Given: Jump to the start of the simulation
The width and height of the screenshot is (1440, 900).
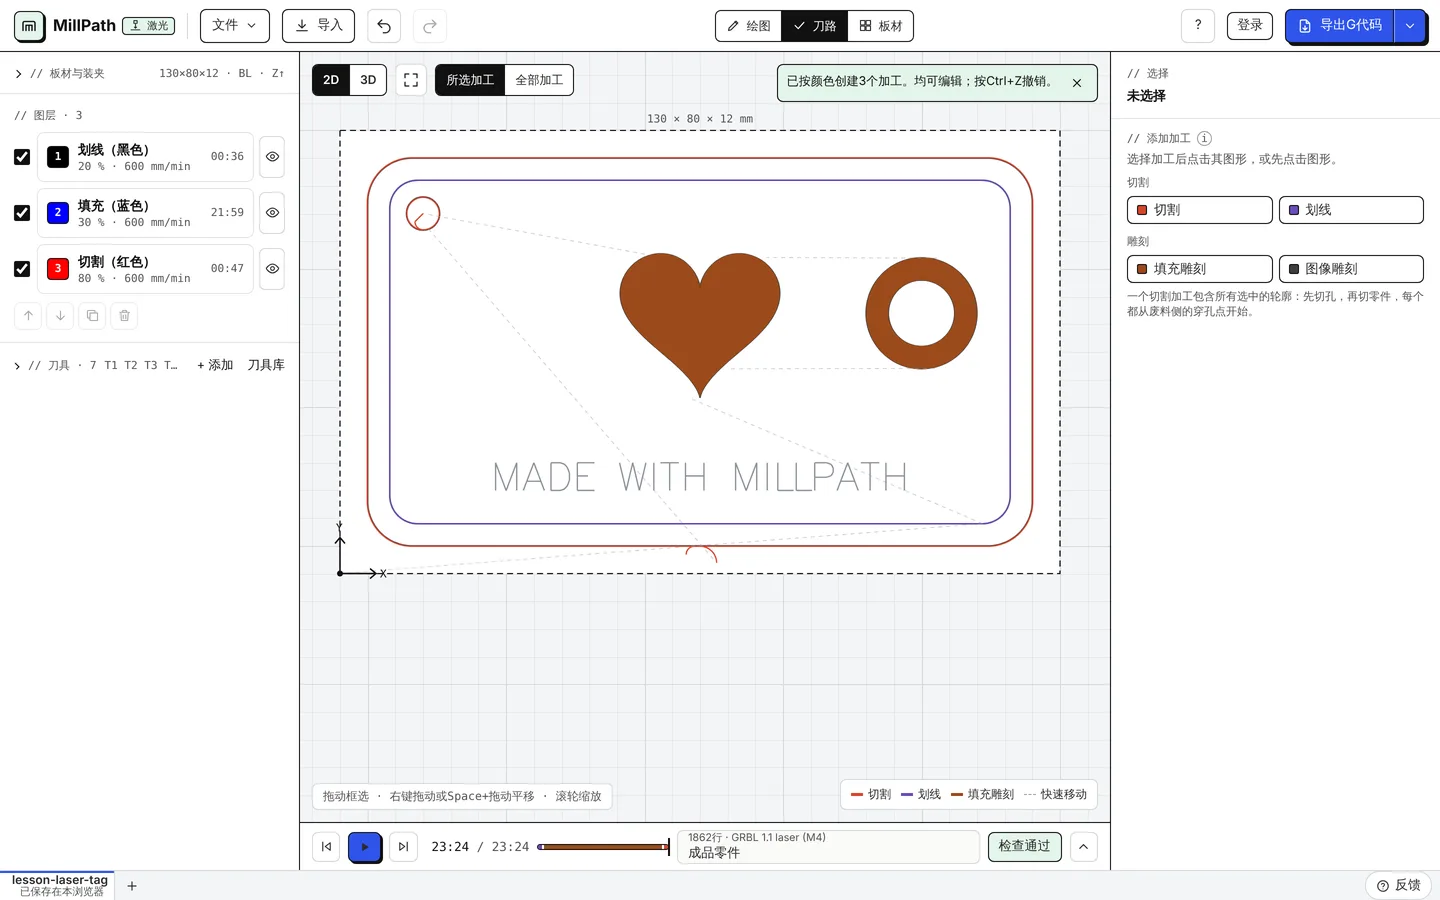Looking at the screenshot, I should (x=326, y=847).
